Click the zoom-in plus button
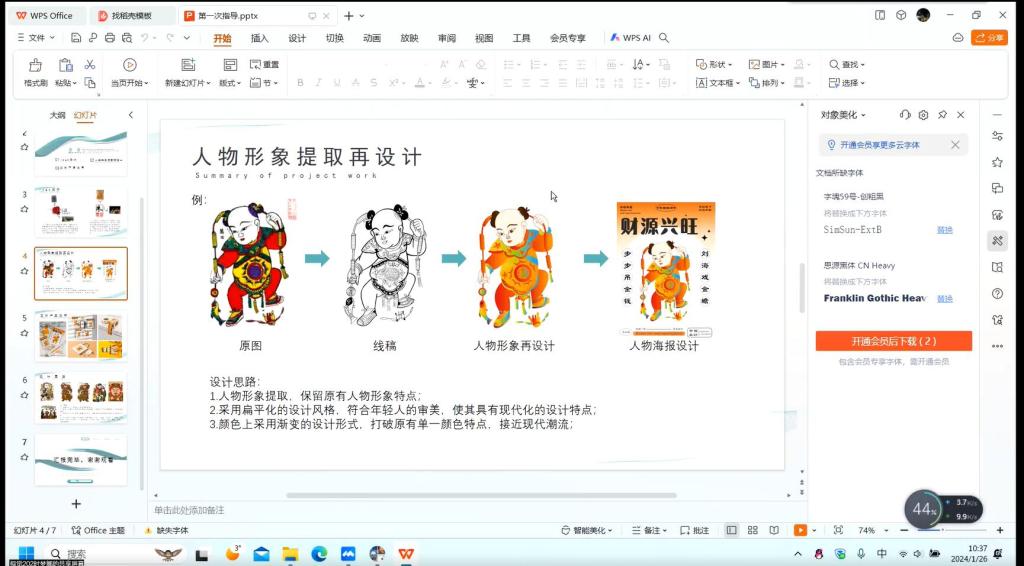The image size is (1024, 566). pyautogui.click(x=1000, y=530)
